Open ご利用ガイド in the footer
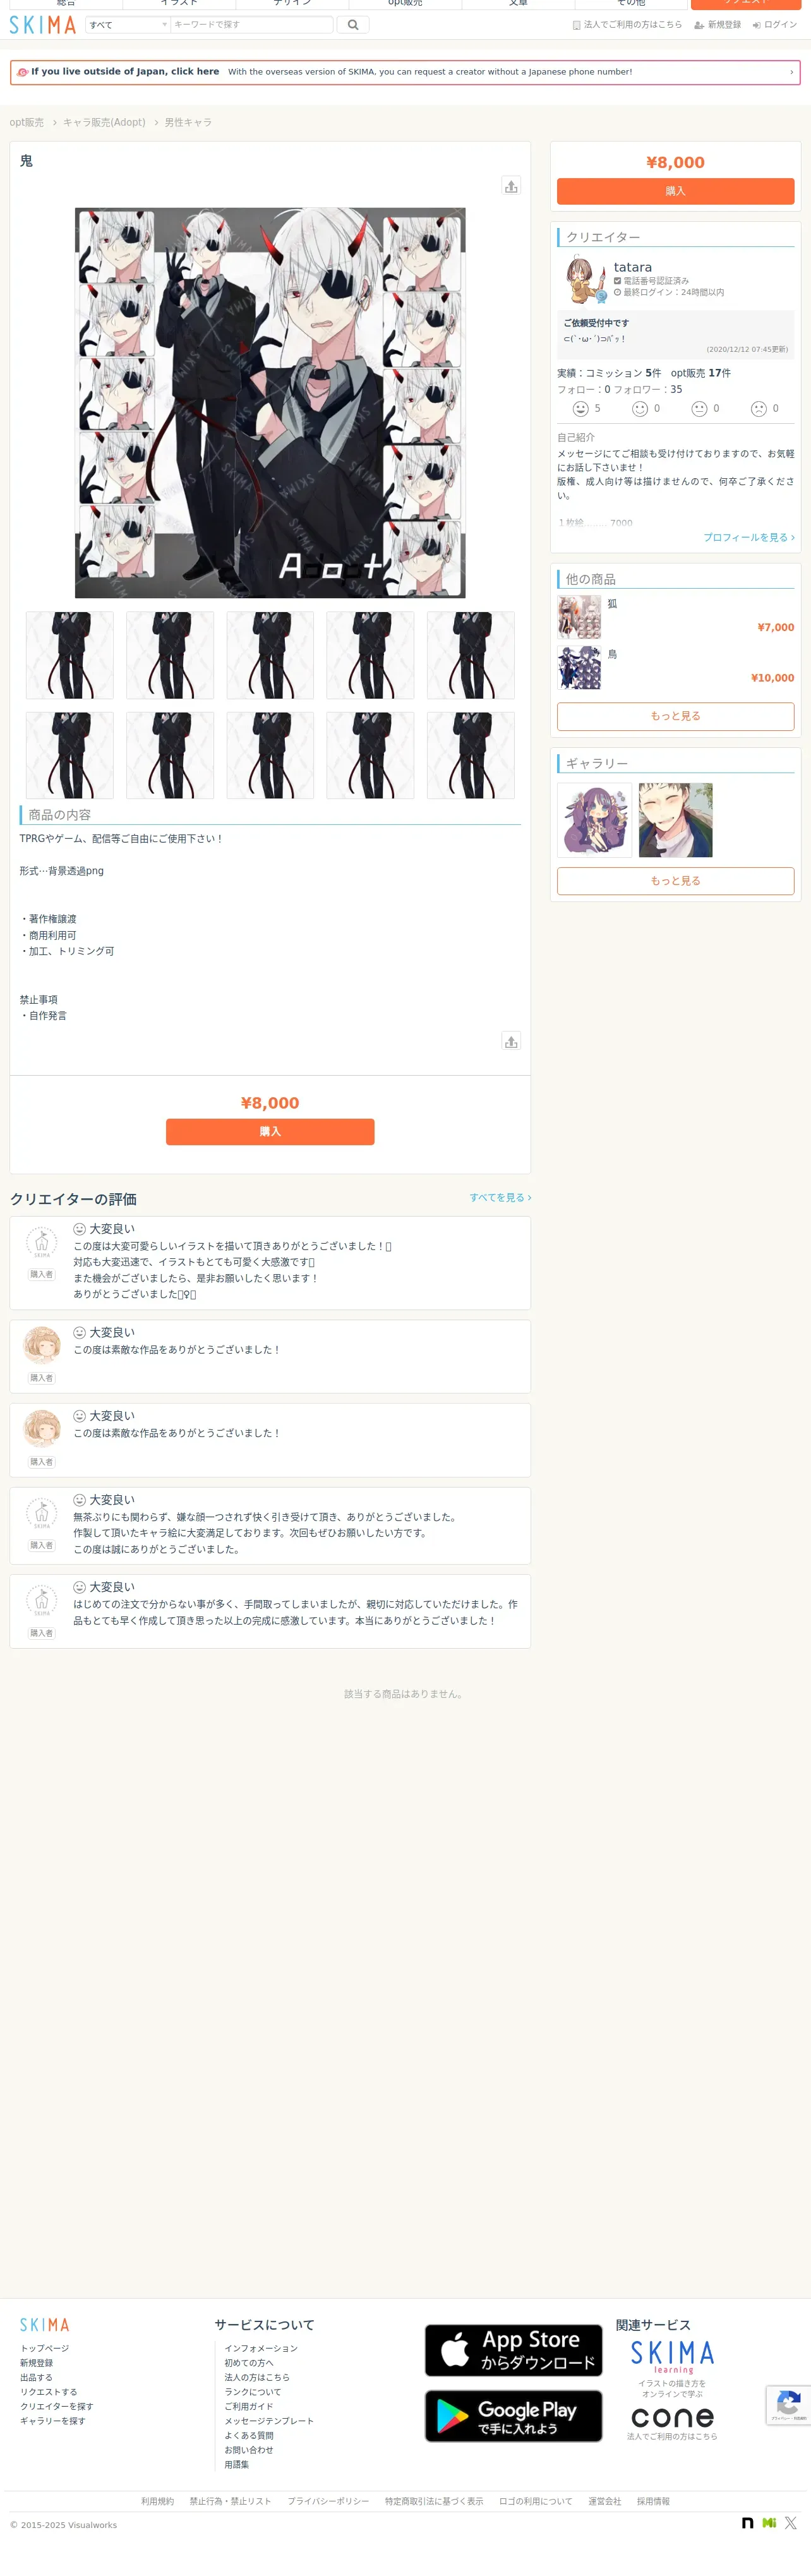 tap(249, 2406)
